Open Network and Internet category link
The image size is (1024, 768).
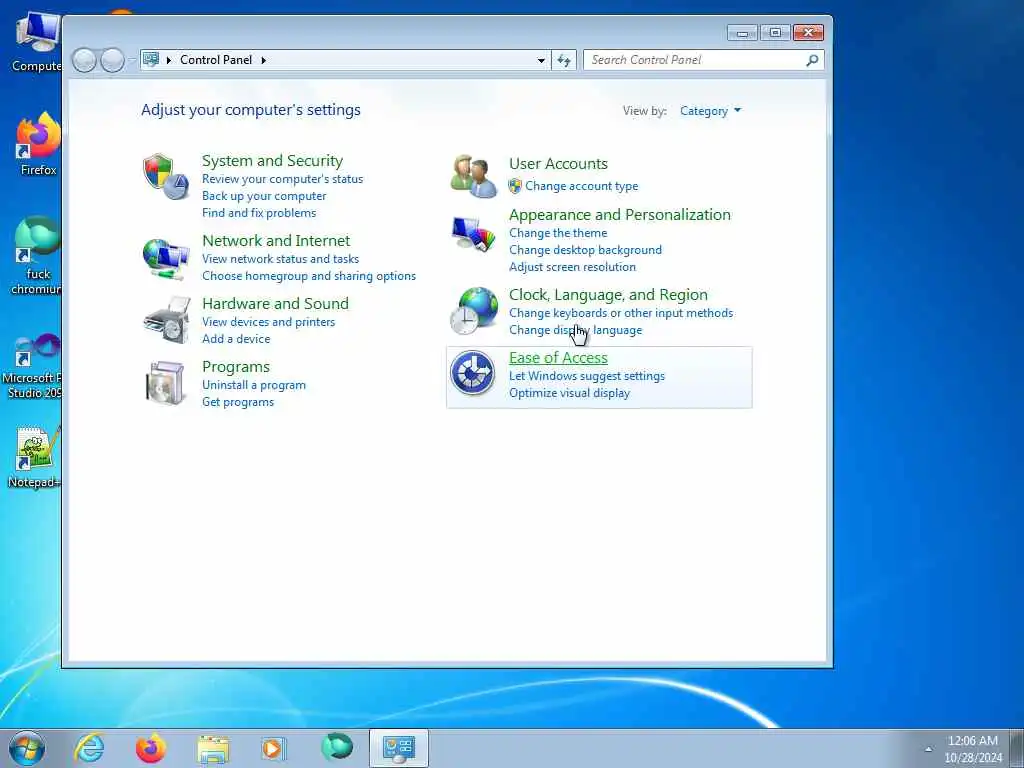pos(276,240)
